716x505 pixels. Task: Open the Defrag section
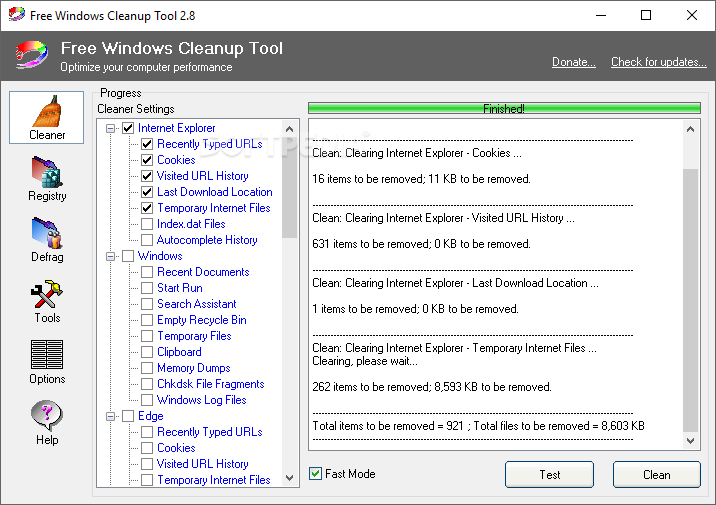(47, 239)
